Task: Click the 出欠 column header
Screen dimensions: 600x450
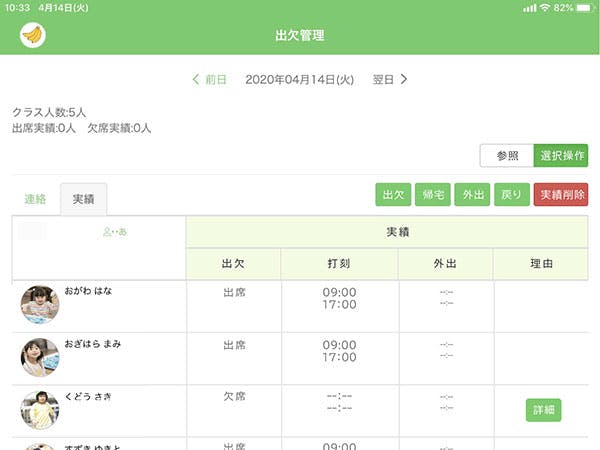Action: (x=233, y=264)
